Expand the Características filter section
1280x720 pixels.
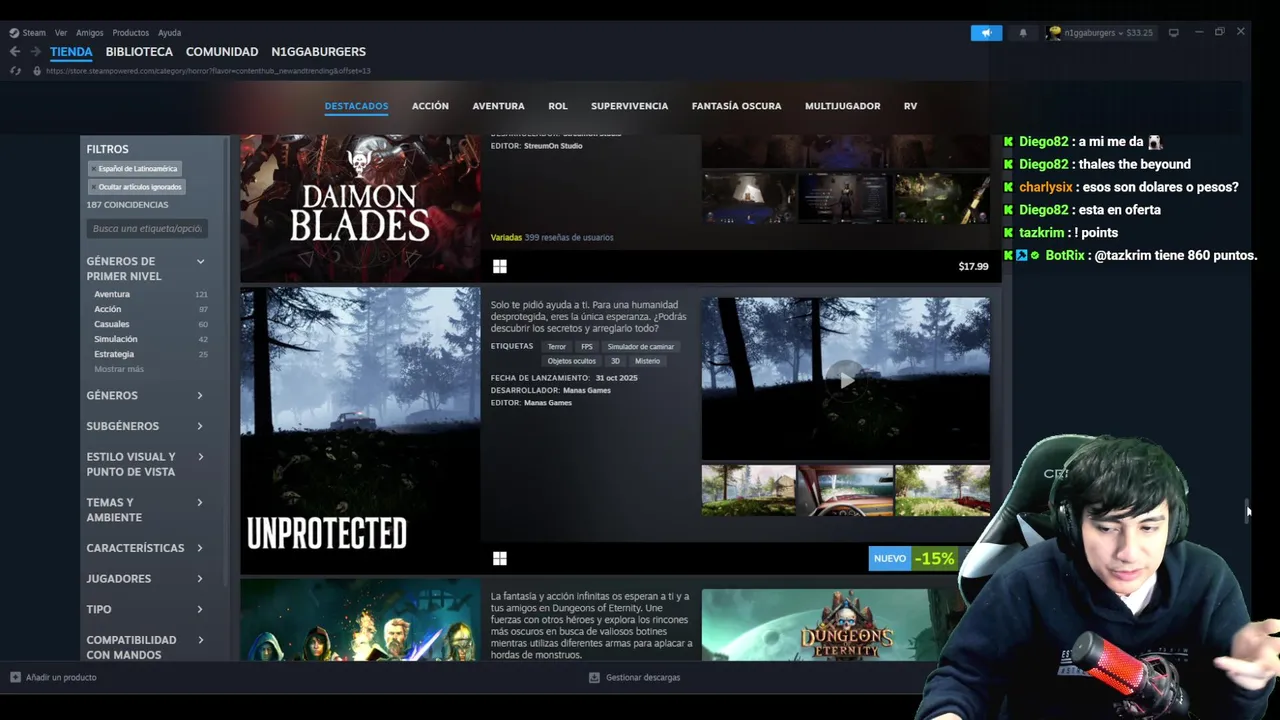[200, 548]
